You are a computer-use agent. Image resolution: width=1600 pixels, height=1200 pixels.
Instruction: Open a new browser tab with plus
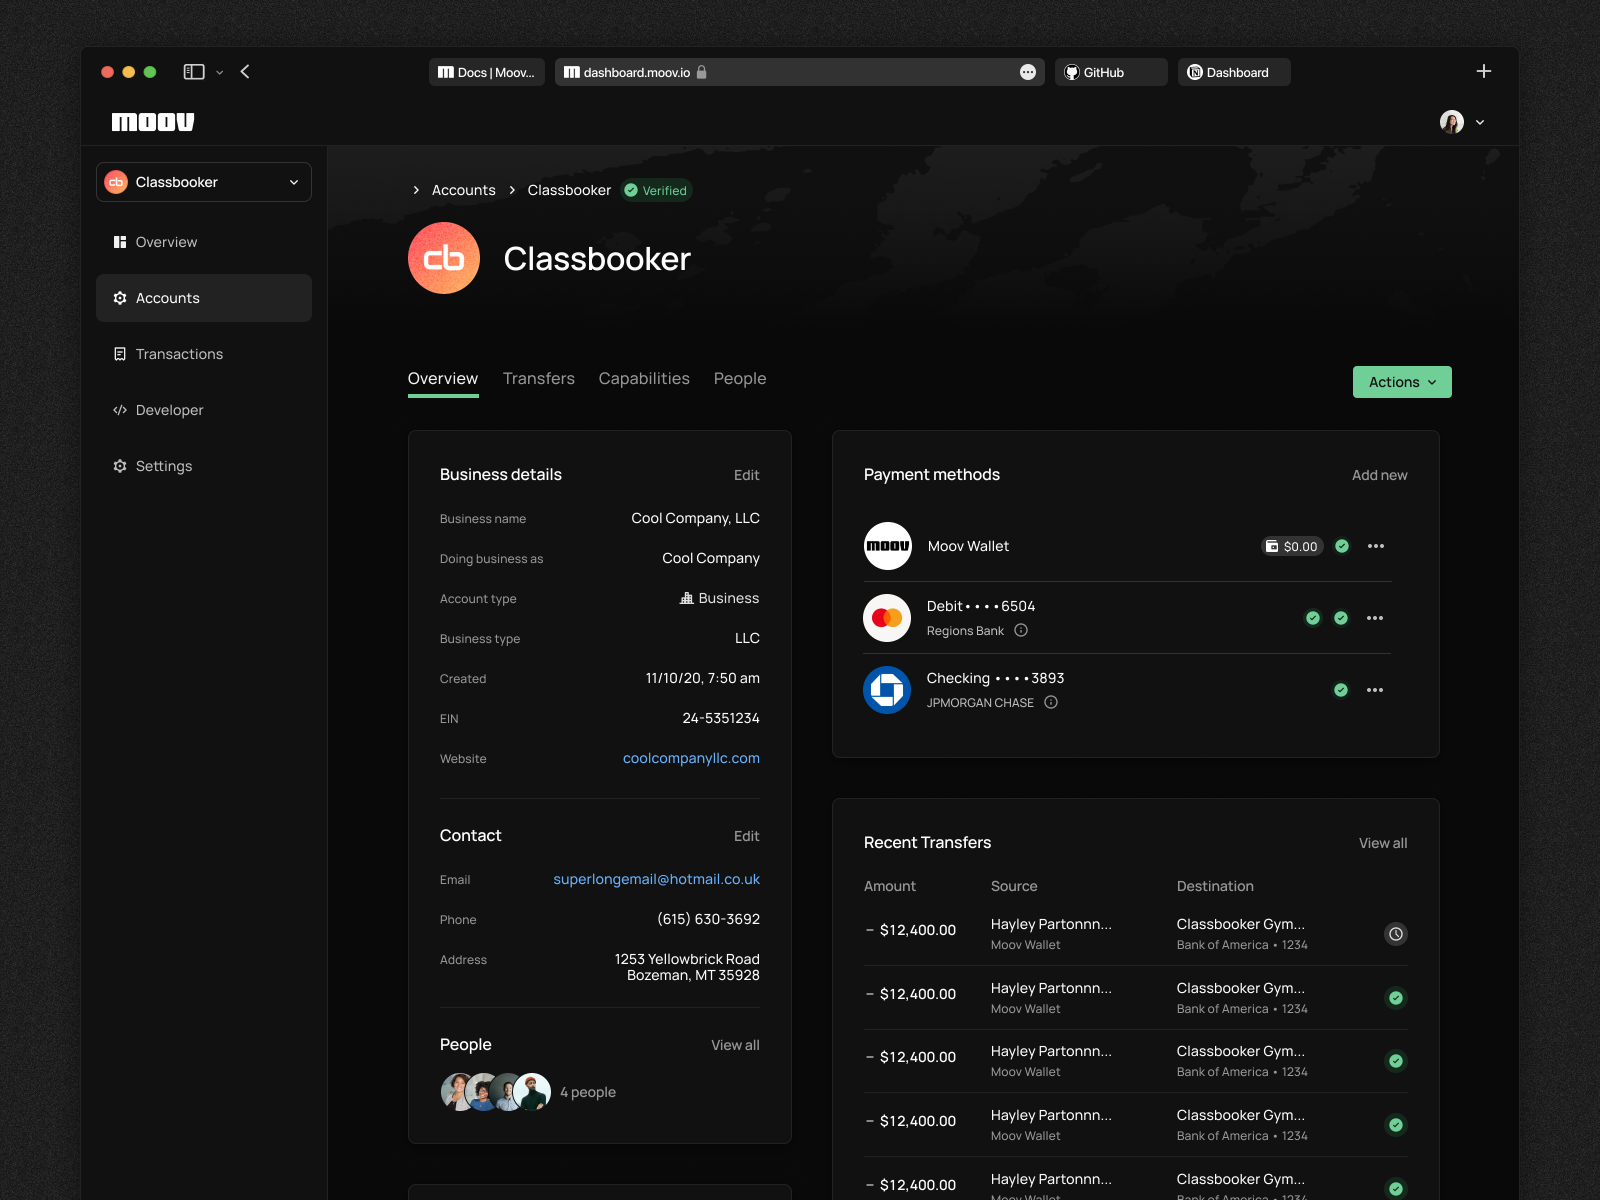(x=1484, y=71)
